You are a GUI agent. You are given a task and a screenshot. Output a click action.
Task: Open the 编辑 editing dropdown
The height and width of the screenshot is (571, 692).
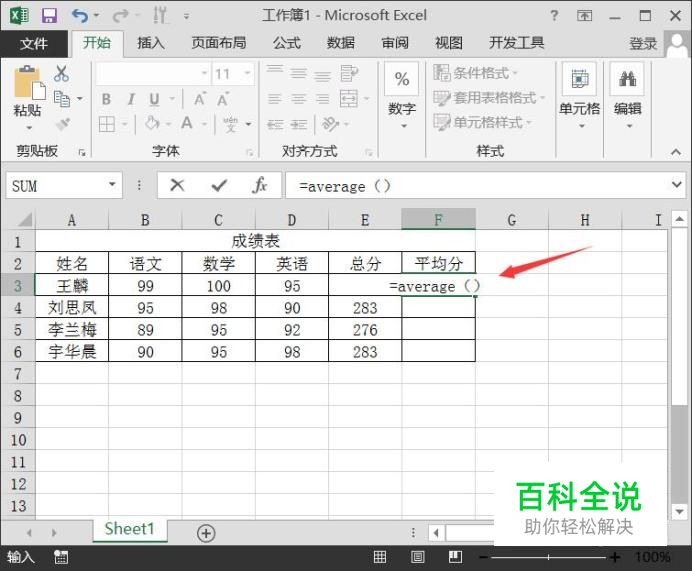click(x=628, y=97)
